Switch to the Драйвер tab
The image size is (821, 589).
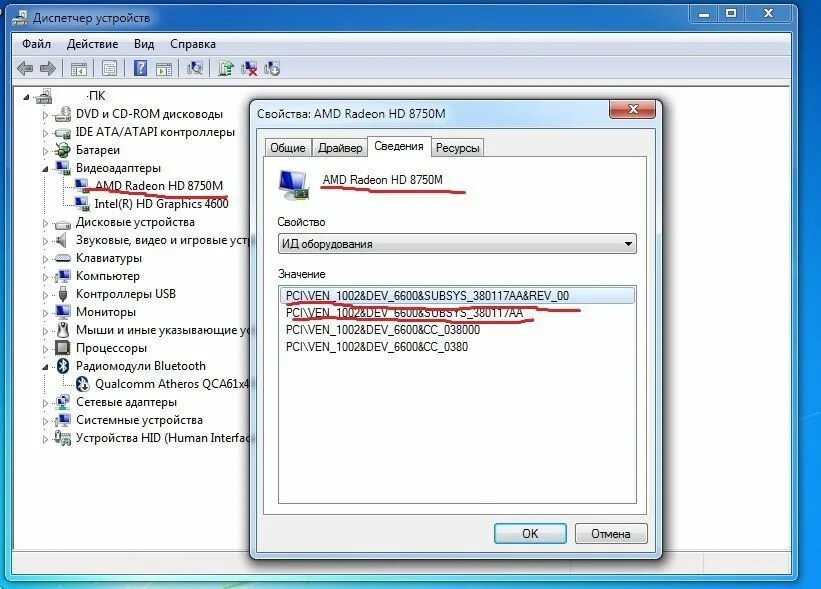[x=340, y=148]
